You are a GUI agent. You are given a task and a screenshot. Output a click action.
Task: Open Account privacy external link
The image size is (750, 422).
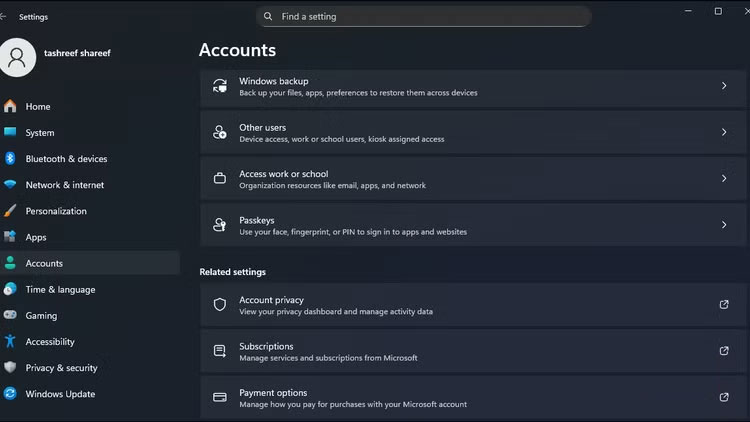[724, 305]
